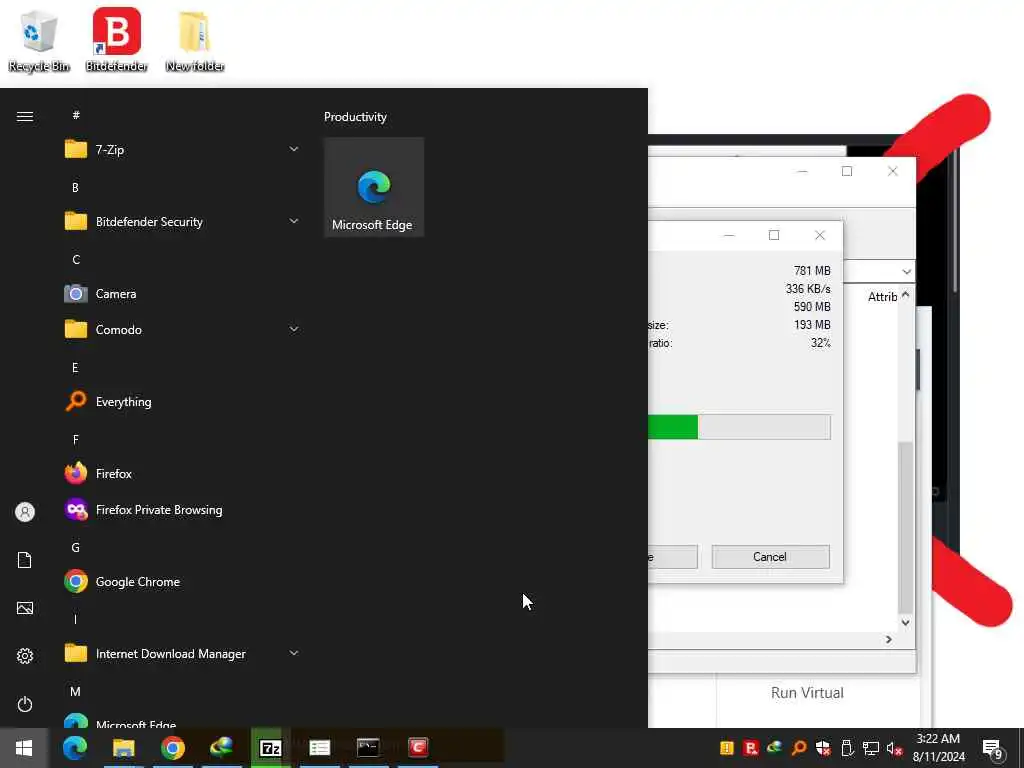Launch Everything search app from Start menu
Viewport: 1024px width, 768px height.
point(182,402)
